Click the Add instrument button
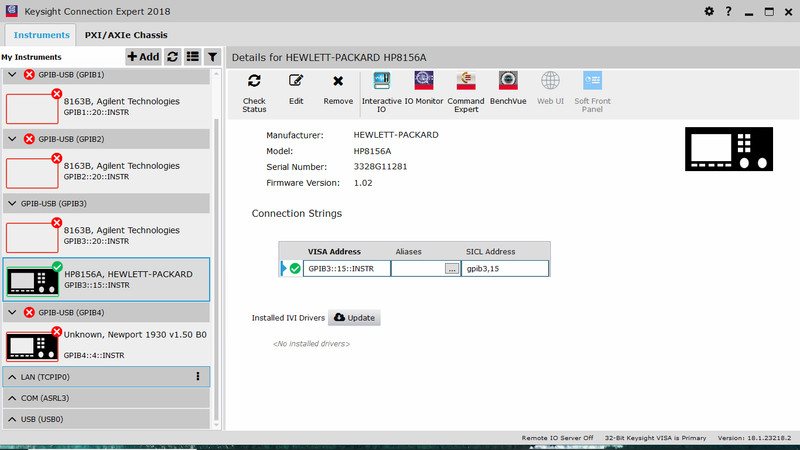 click(x=143, y=57)
